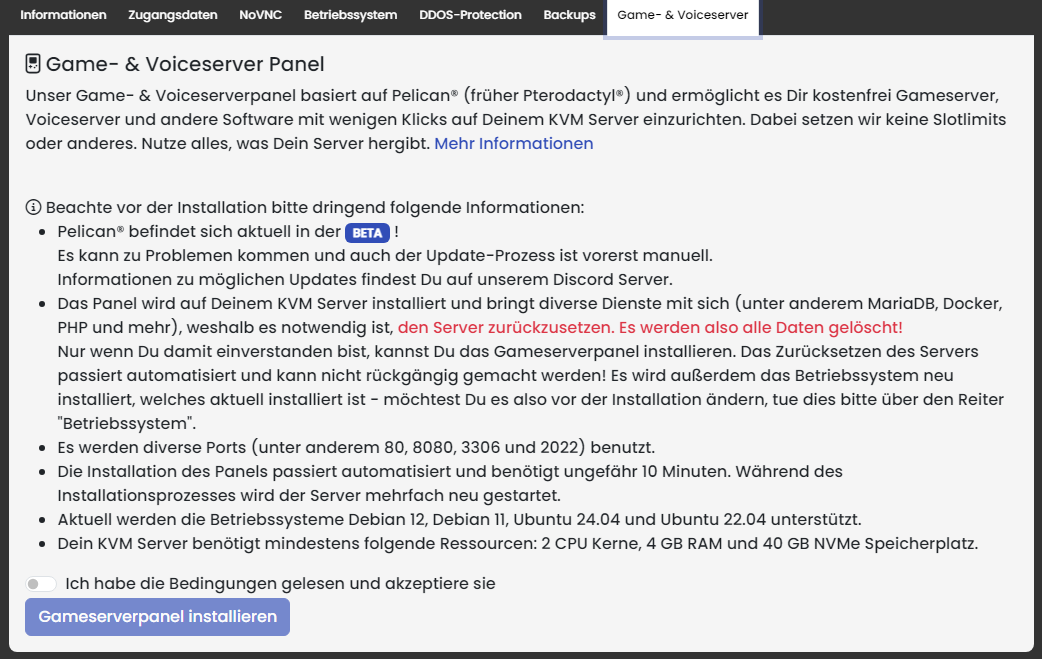Click the game controller icon beside the heading
The height and width of the screenshot is (659, 1042).
(33, 62)
